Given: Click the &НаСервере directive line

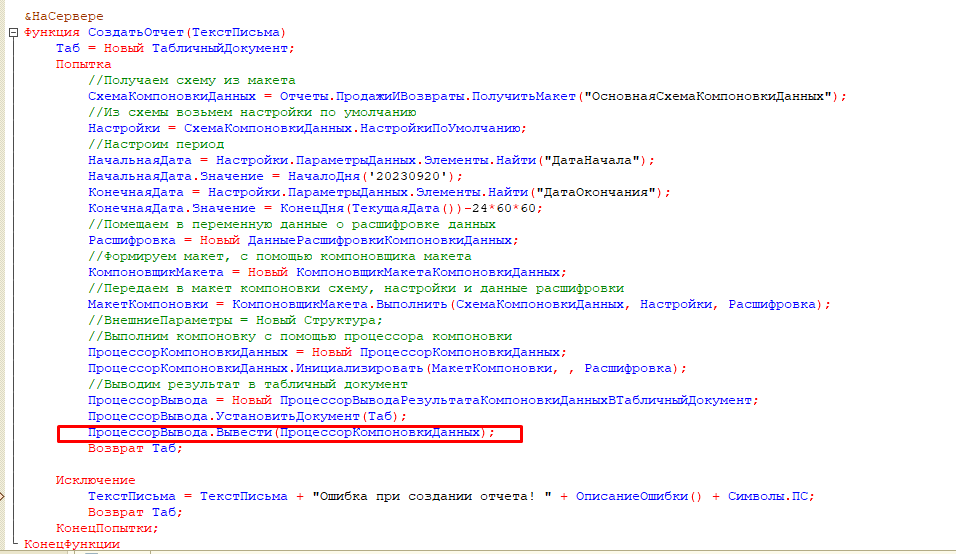Looking at the screenshot, I should 64,16.
